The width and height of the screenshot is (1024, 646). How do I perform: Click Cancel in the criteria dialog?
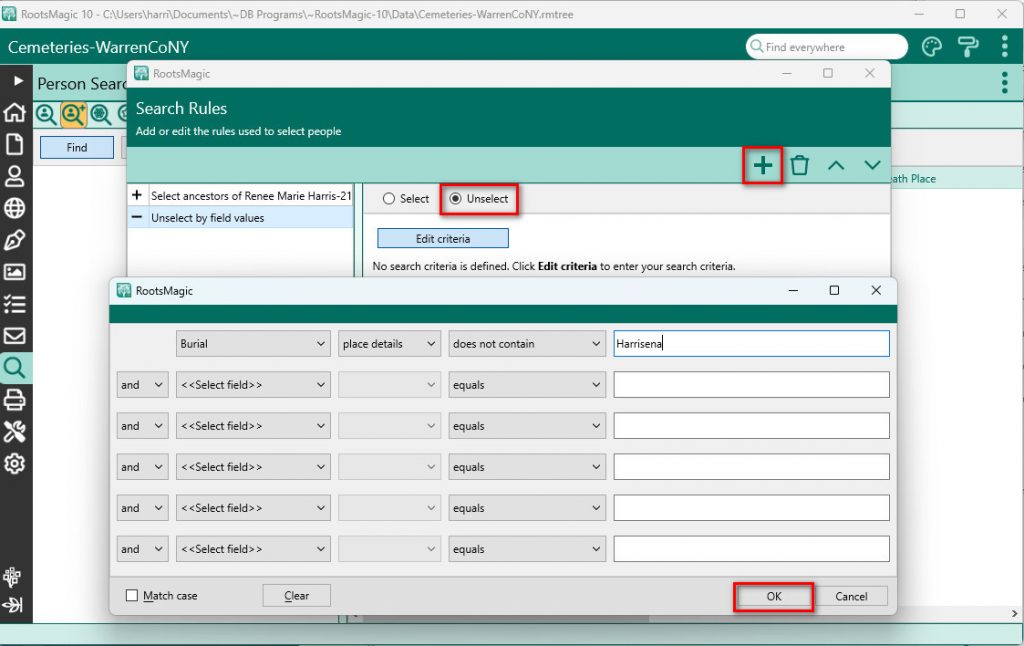[x=851, y=596]
